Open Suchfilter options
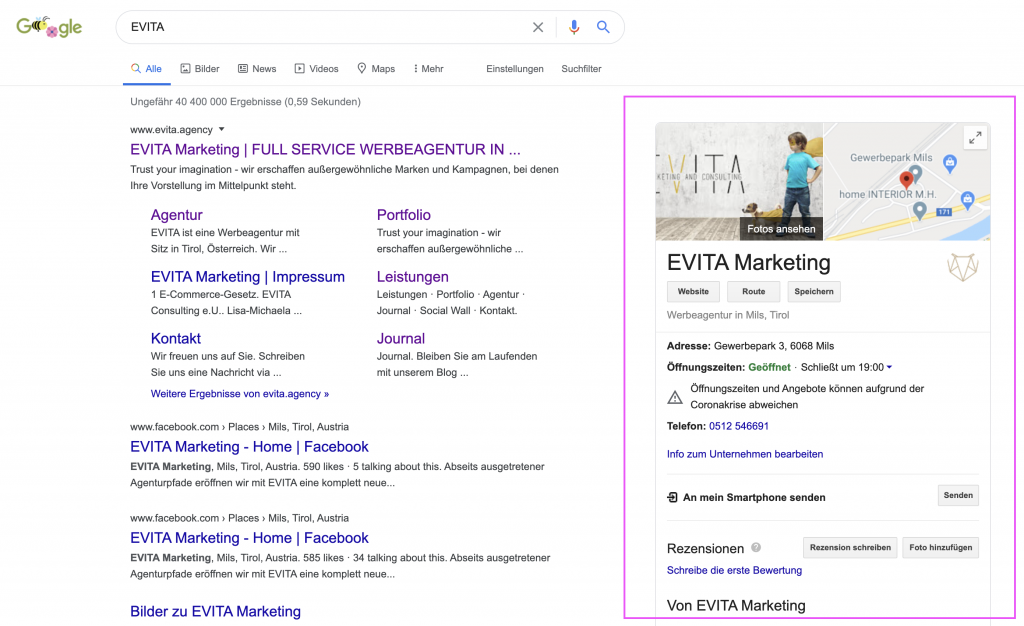 (x=581, y=69)
